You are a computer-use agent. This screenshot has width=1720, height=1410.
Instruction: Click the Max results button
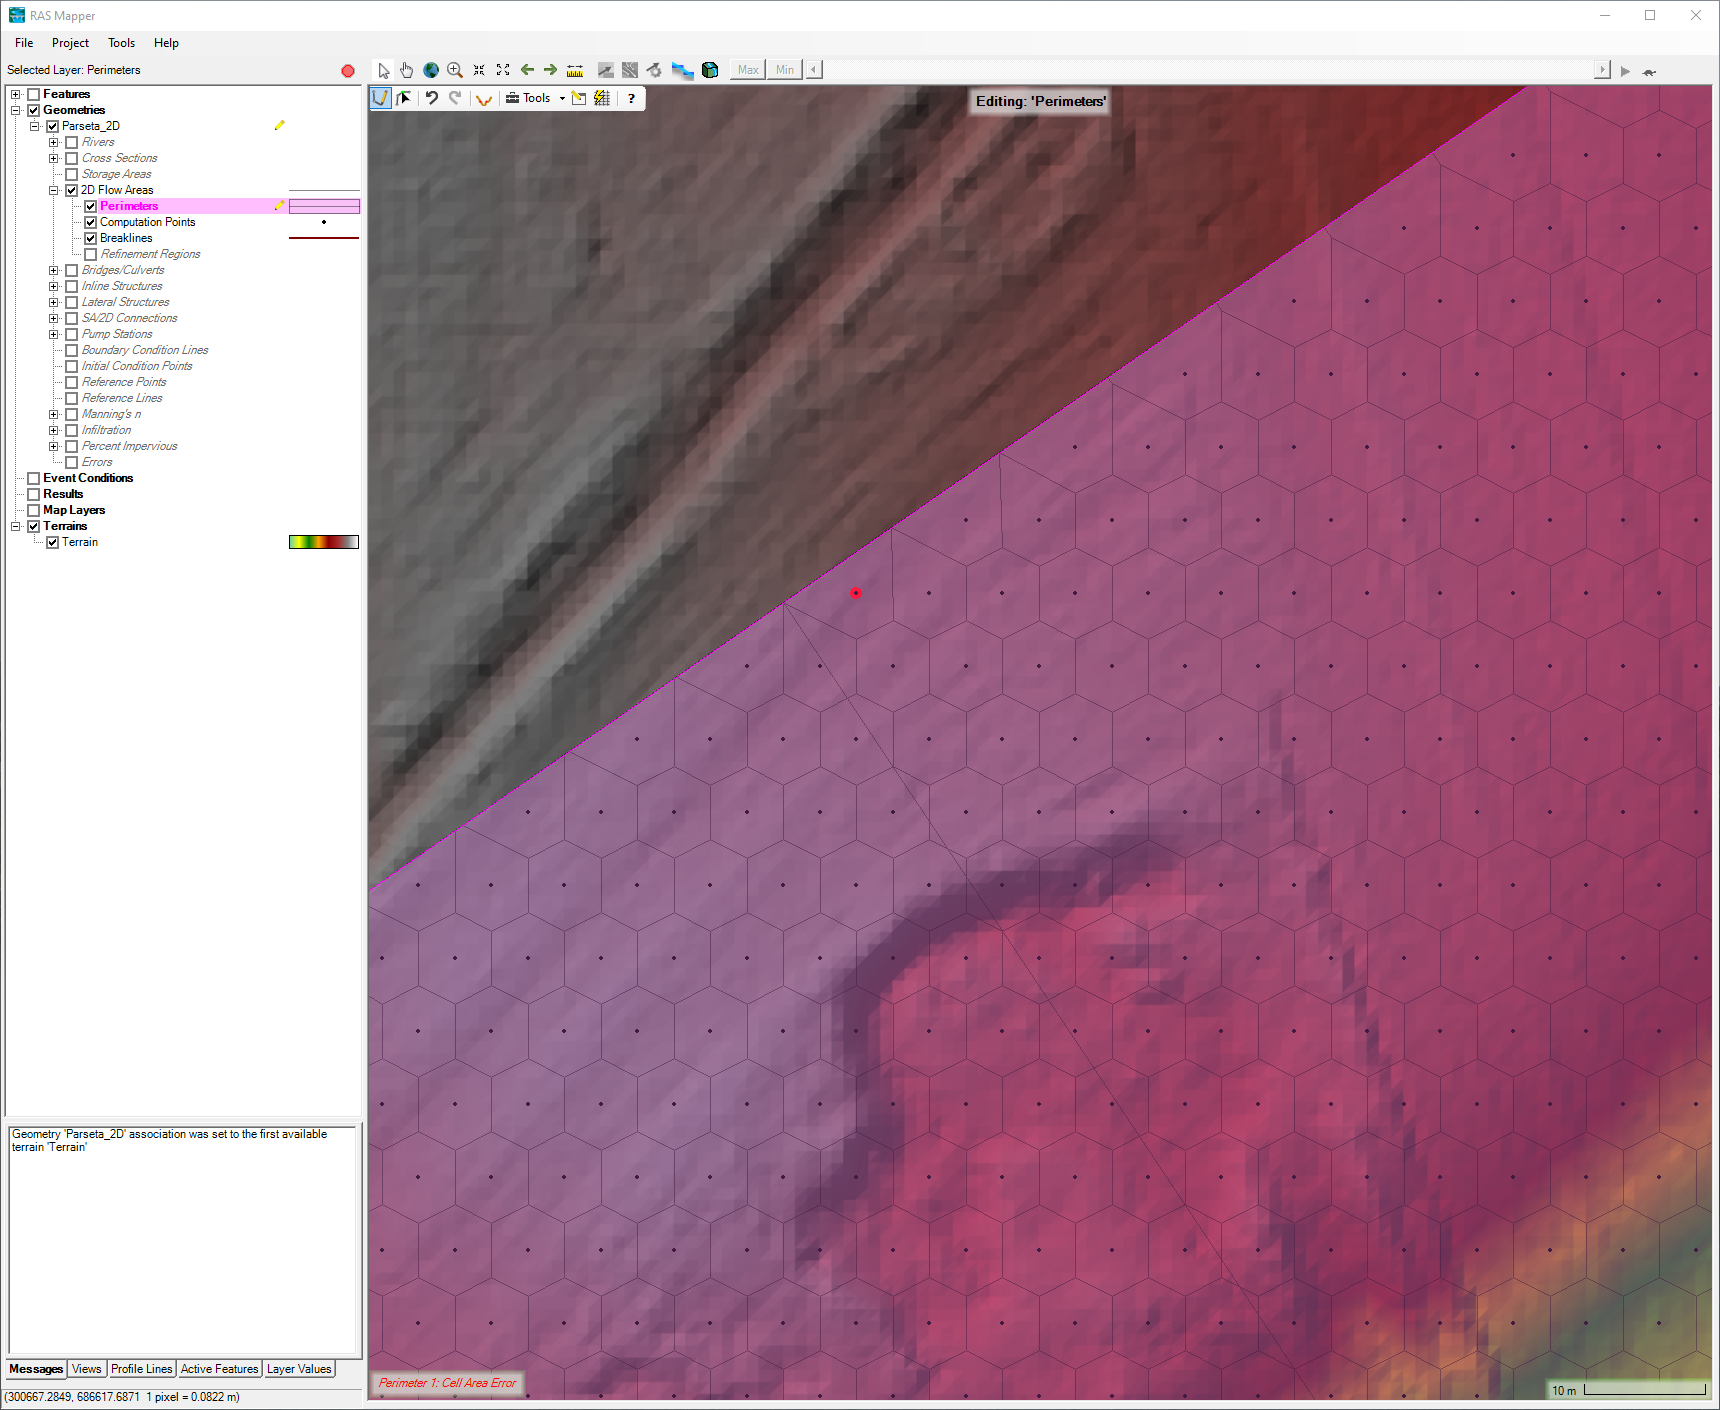coord(748,70)
